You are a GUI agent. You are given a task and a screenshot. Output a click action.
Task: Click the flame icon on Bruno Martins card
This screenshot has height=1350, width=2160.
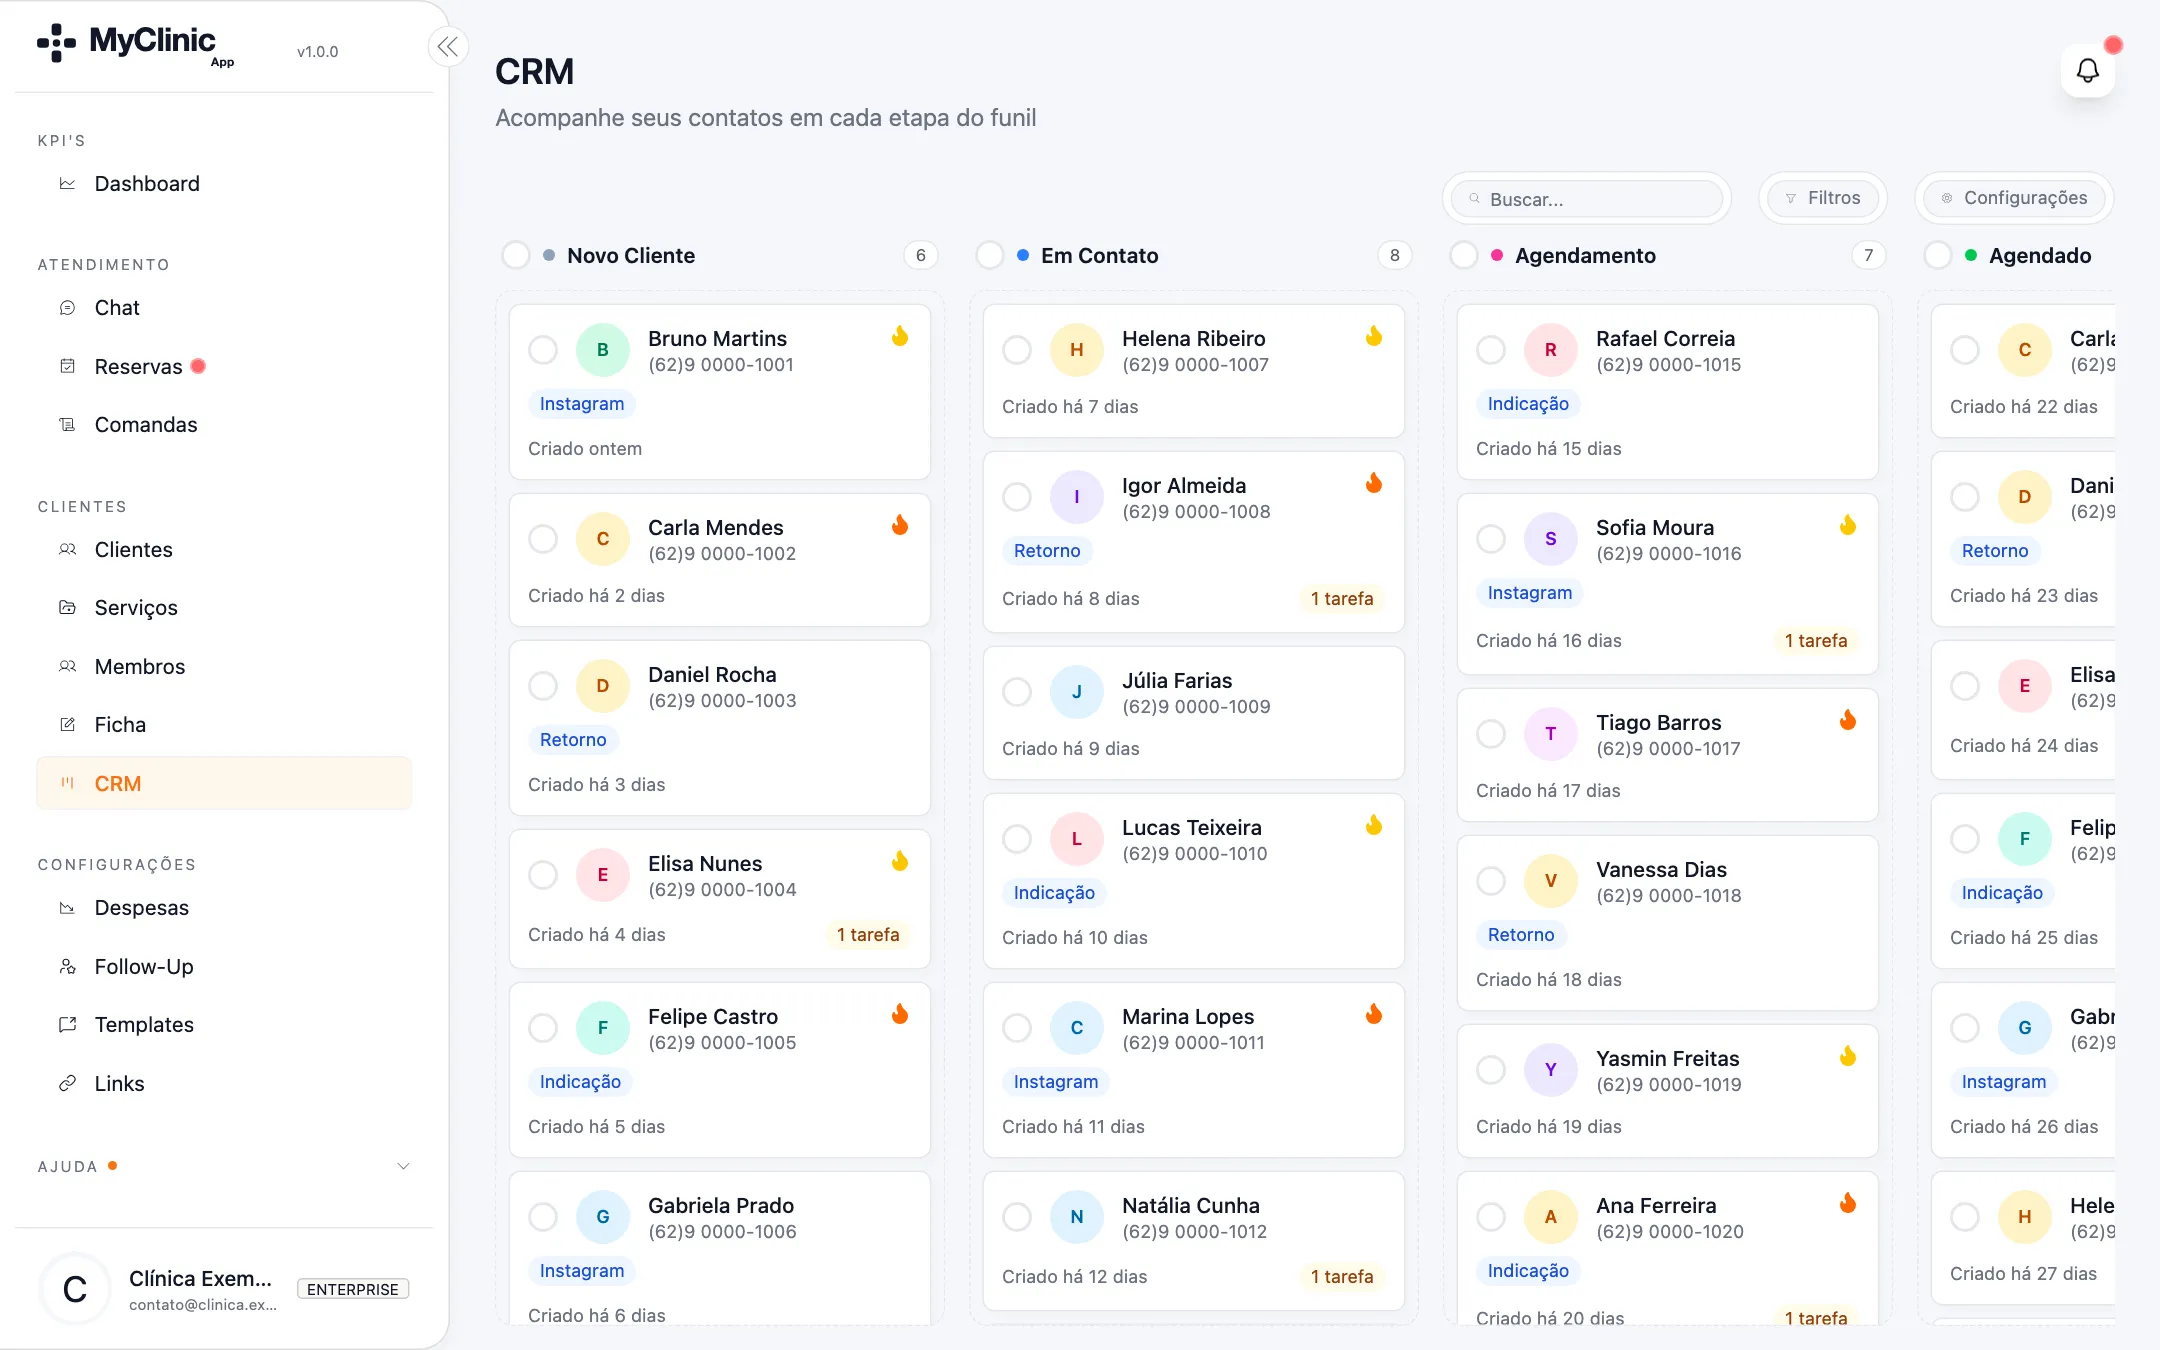900,336
